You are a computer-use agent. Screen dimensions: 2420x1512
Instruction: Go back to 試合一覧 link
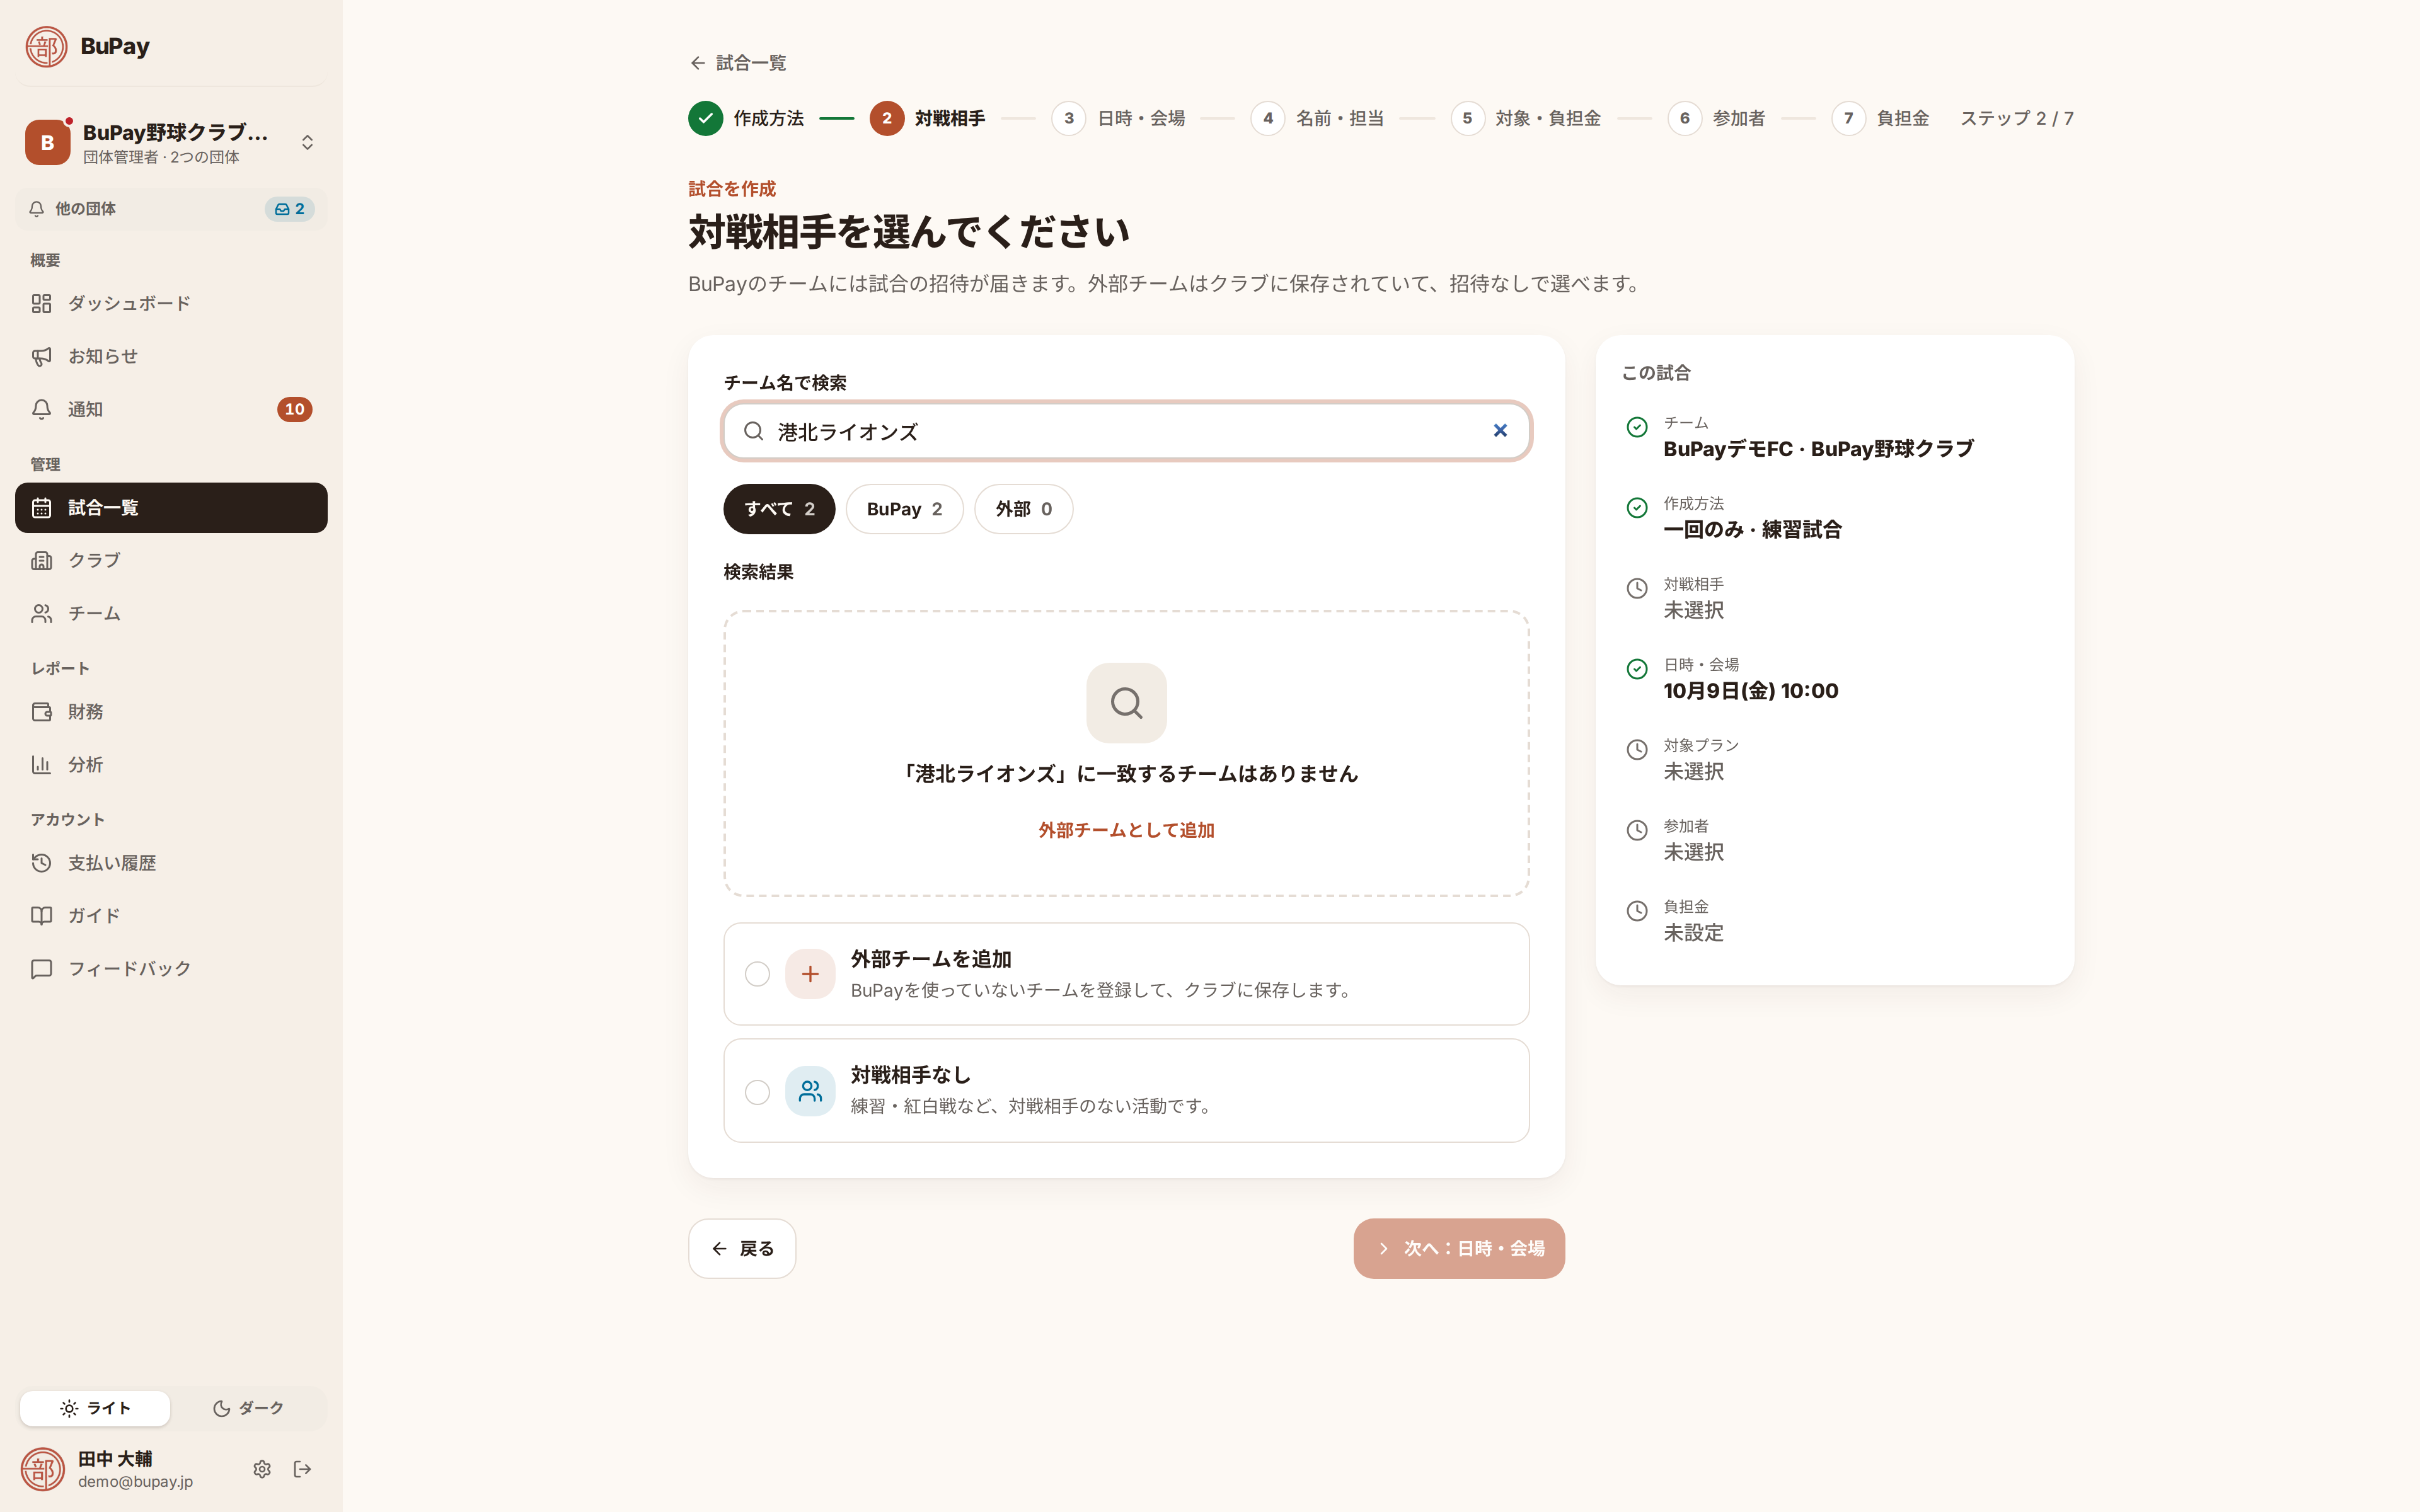click(738, 63)
